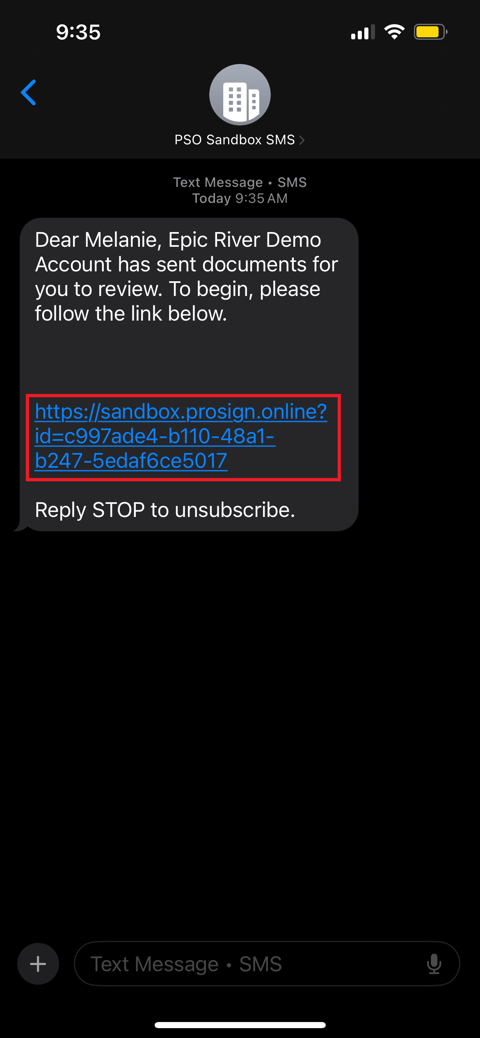Tap the cellular signal bars icon
This screenshot has width=480, height=1038.
[362, 32]
